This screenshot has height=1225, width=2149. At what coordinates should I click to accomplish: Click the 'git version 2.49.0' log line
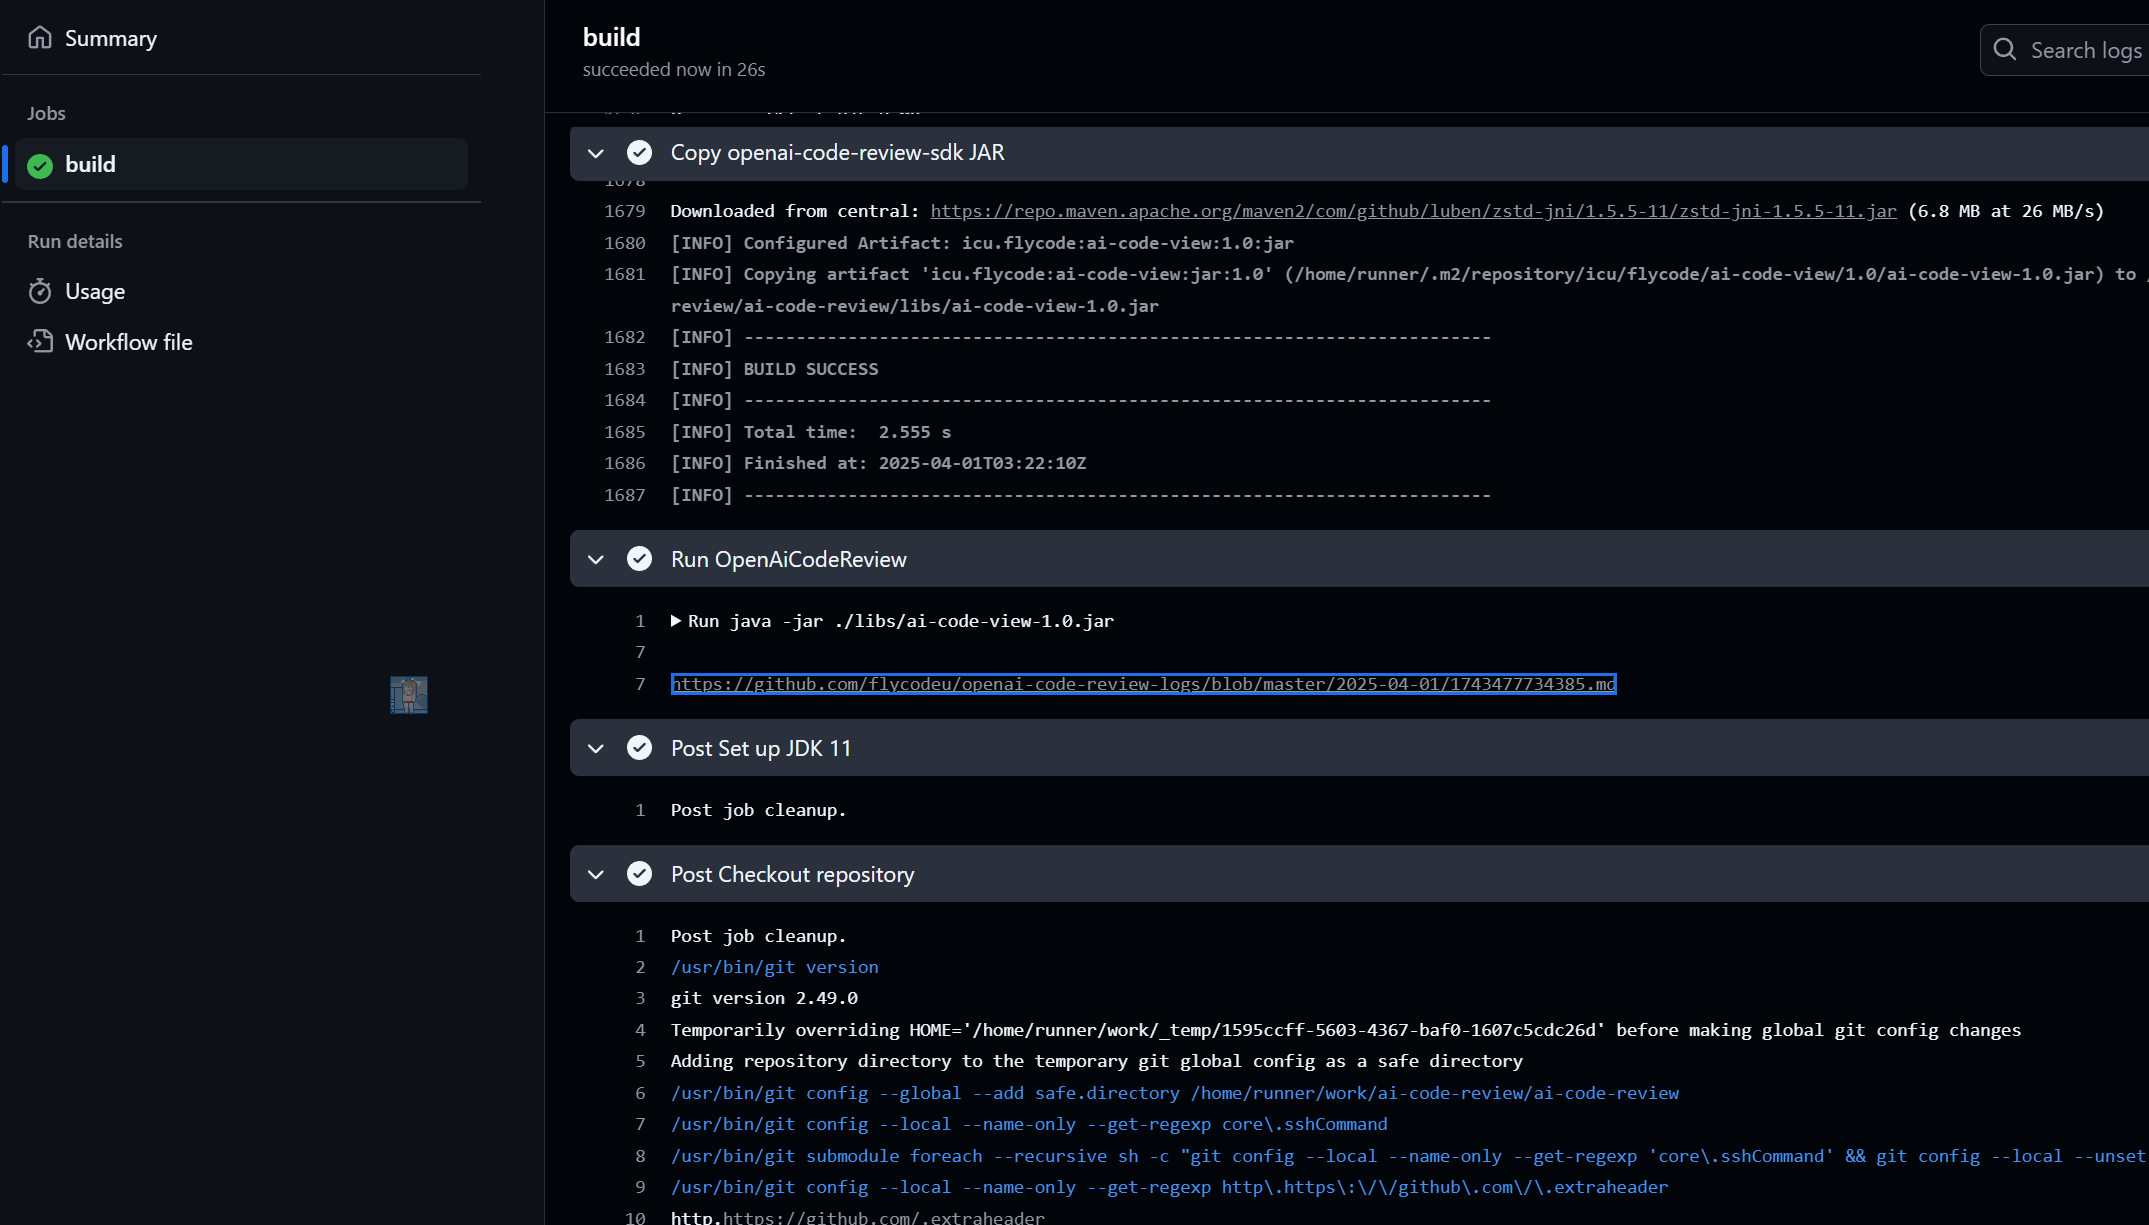point(764,998)
